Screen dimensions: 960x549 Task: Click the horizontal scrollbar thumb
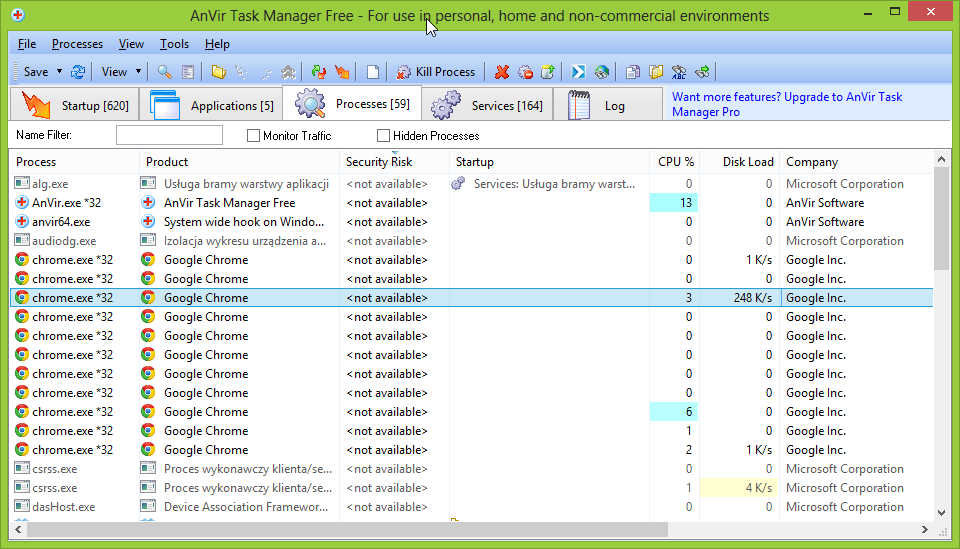tap(348, 529)
